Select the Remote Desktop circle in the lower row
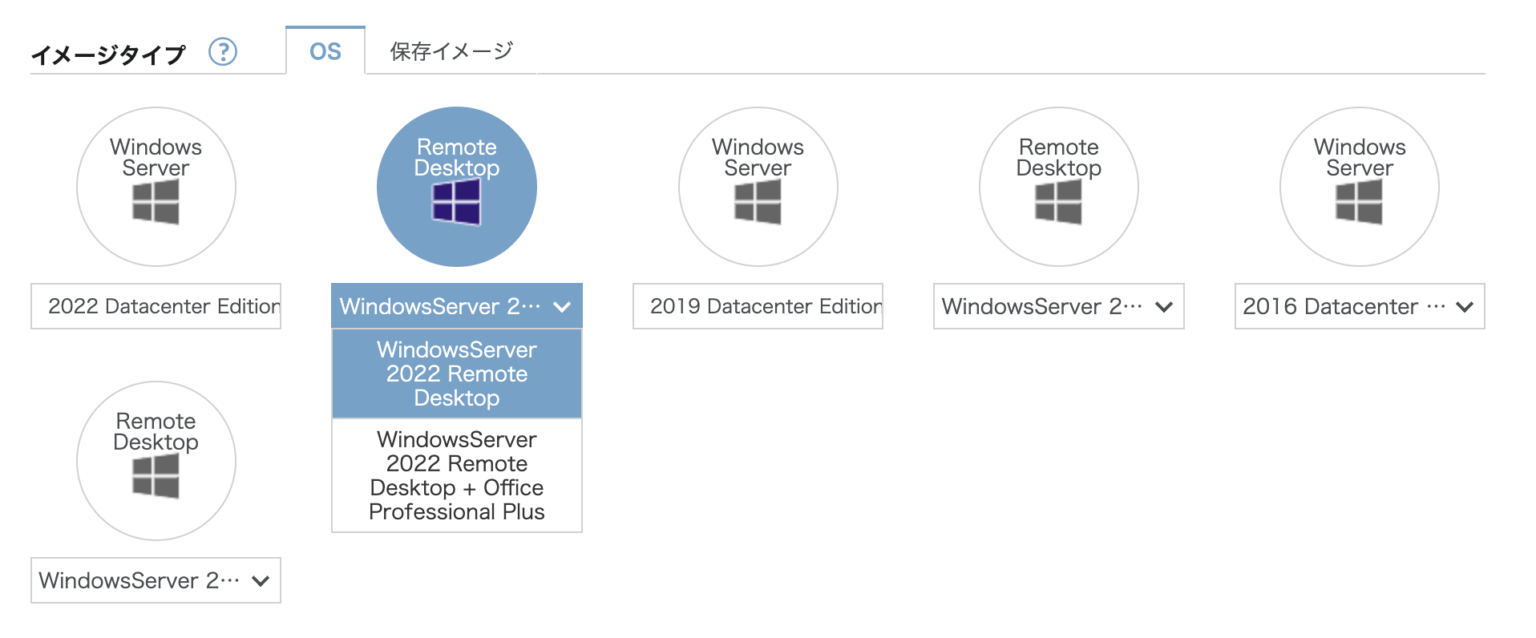The width and height of the screenshot is (1536, 638). [156, 461]
